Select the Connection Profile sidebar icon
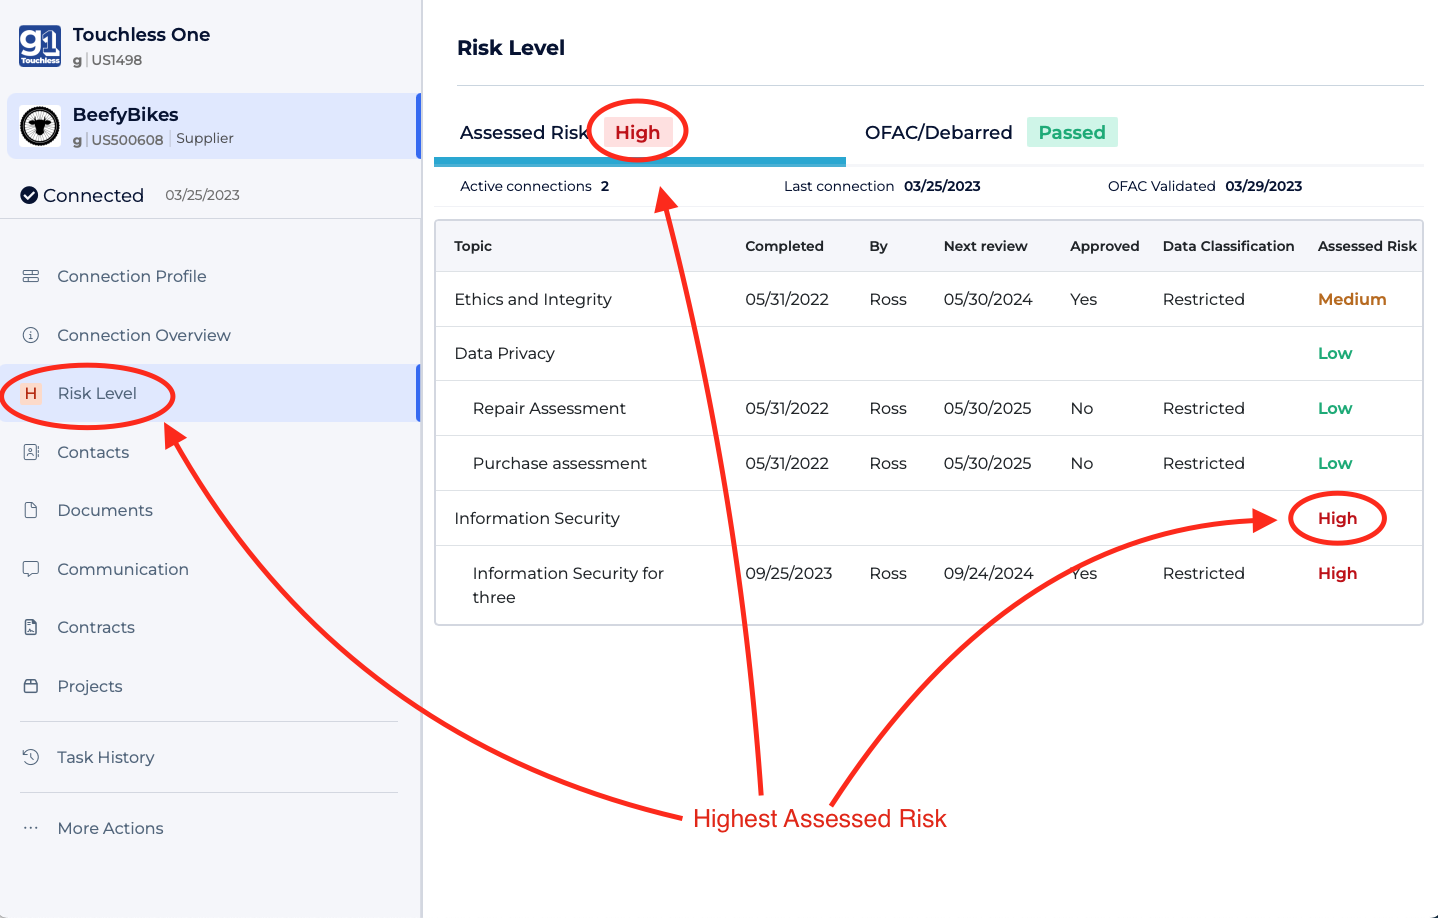Viewport: 1438px width, 918px height. [x=31, y=276]
